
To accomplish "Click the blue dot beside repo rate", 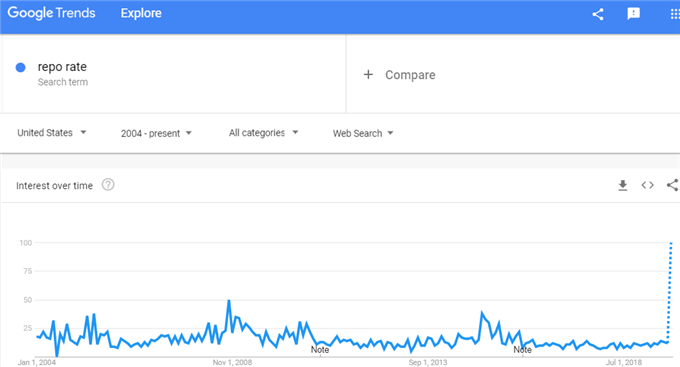I will pyautogui.click(x=20, y=67).
